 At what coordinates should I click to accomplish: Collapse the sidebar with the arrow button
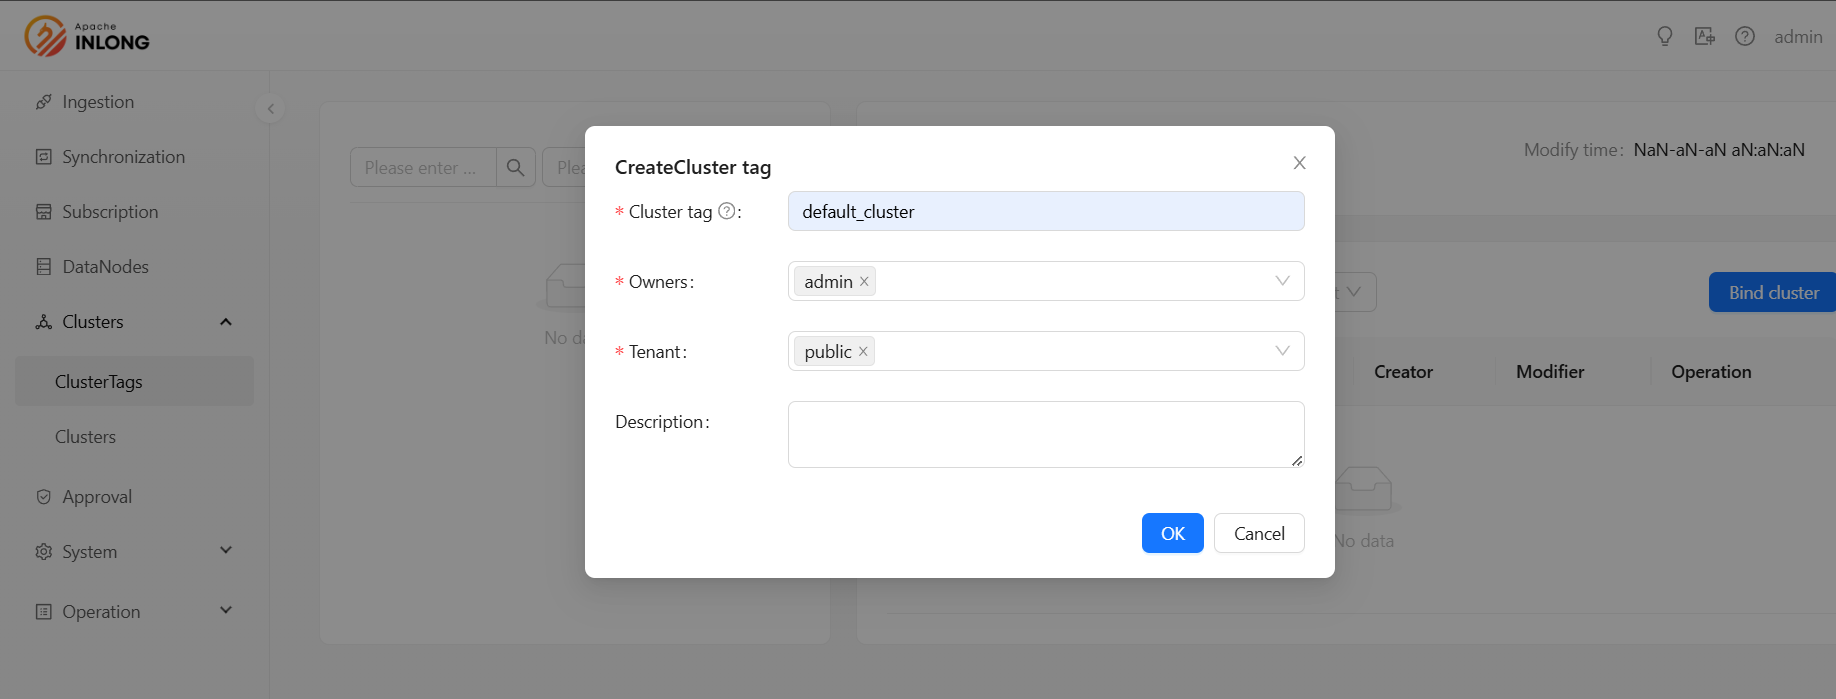coord(270,109)
